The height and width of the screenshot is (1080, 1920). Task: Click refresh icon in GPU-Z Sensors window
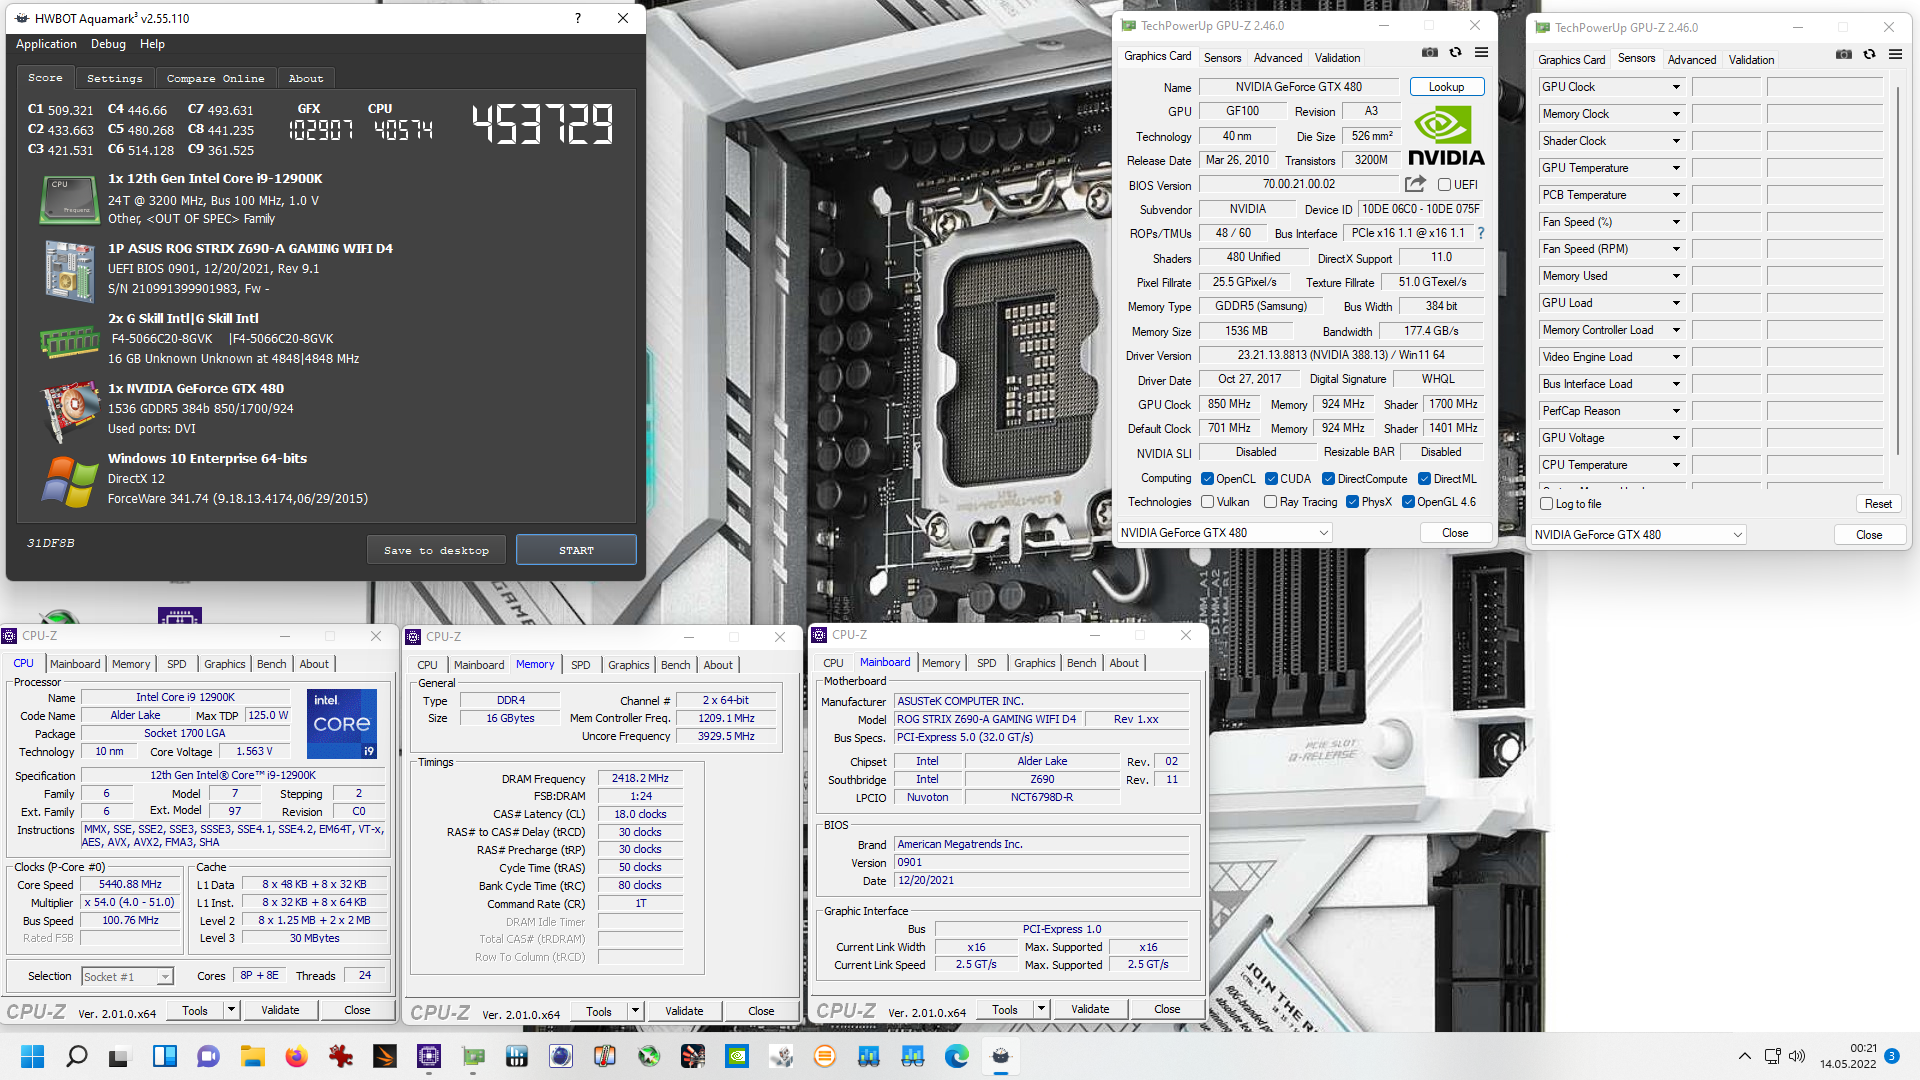(x=1870, y=55)
